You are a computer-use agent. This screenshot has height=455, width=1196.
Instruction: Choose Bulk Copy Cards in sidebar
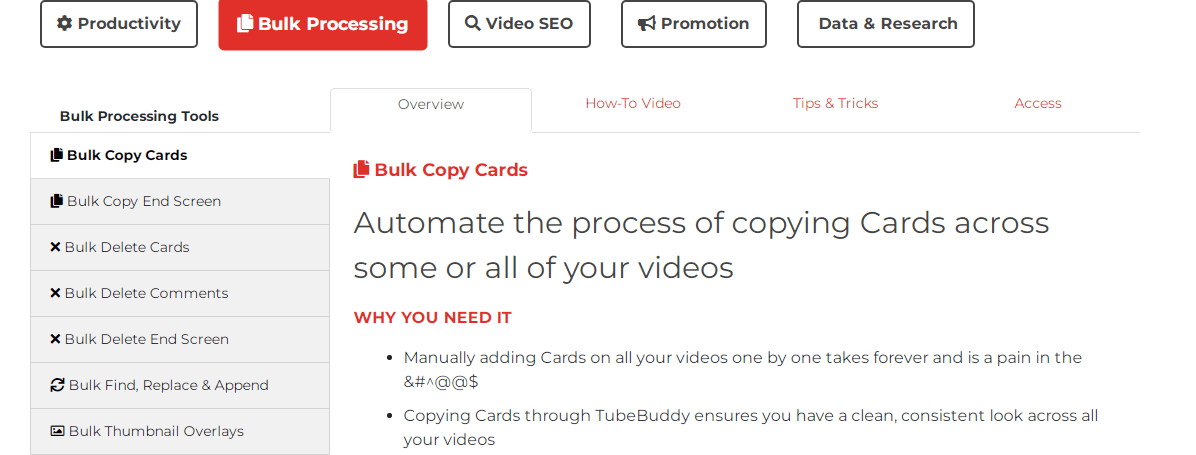(180, 155)
